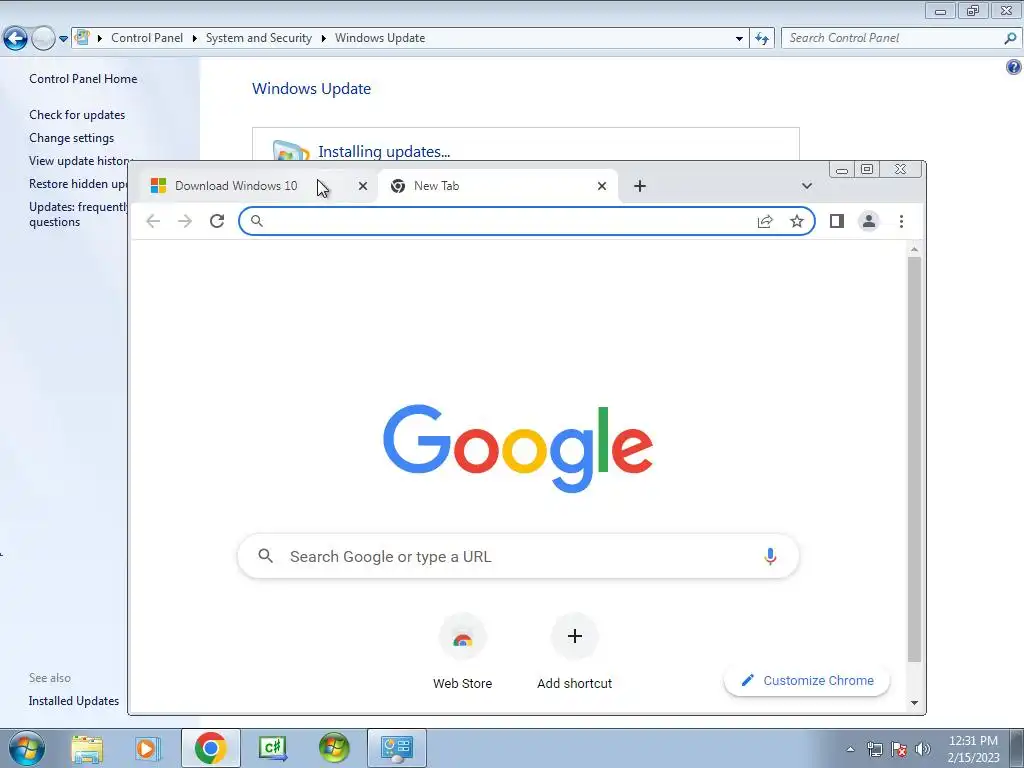Reload the page in Chrome
This screenshot has width=1024, height=768.
tap(217, 221)
